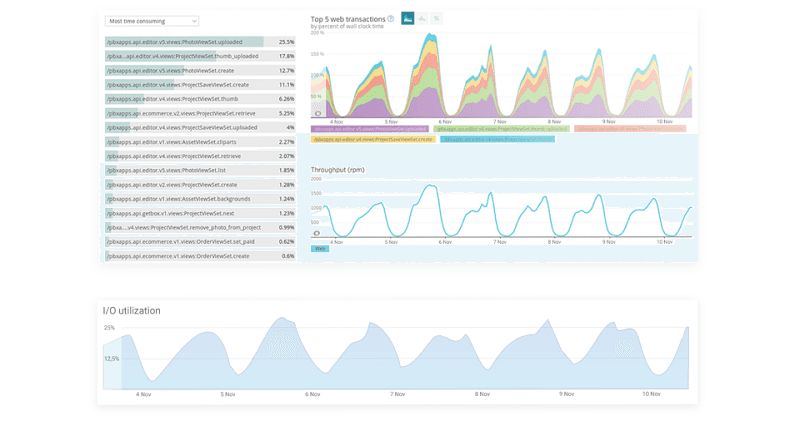Click the I/O utilization chart area
Screen dimensions: 800x421
pyautogui.click(x=400, y=360)
